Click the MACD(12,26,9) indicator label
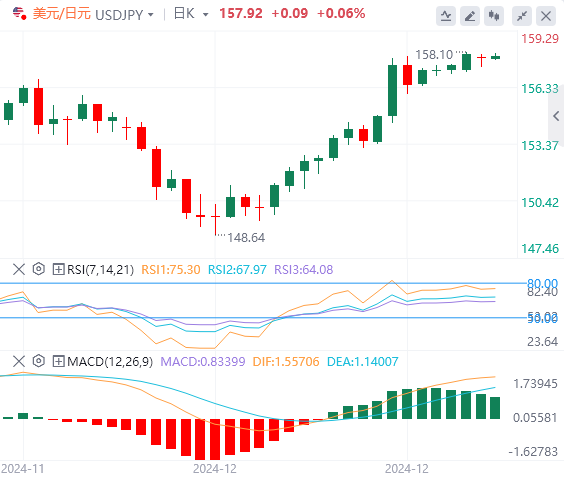The image size is (564, 480). pyautogui.click(x=110, y=362)
